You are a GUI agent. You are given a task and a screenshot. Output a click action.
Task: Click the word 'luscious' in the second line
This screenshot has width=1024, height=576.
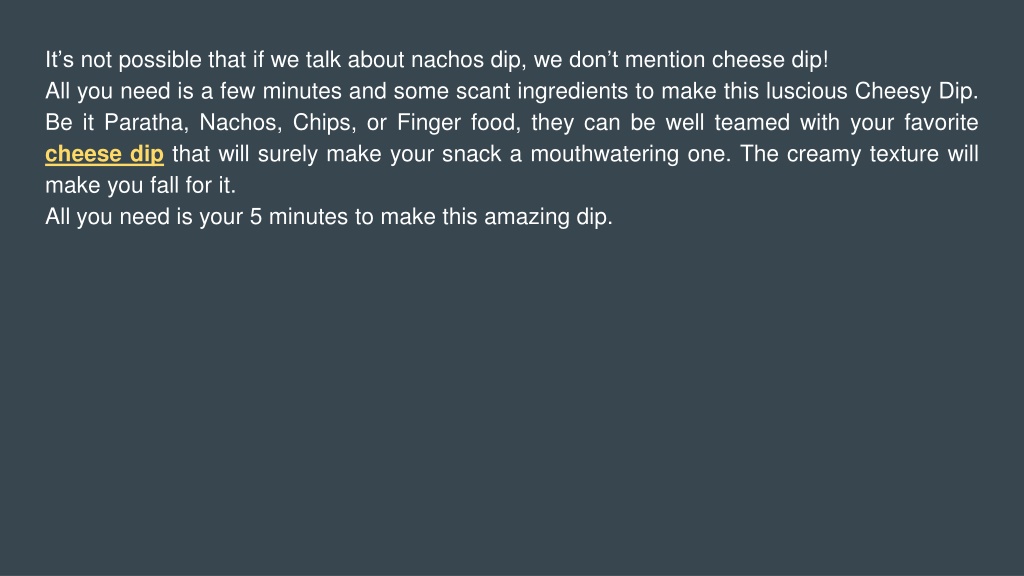pos(807,91)
